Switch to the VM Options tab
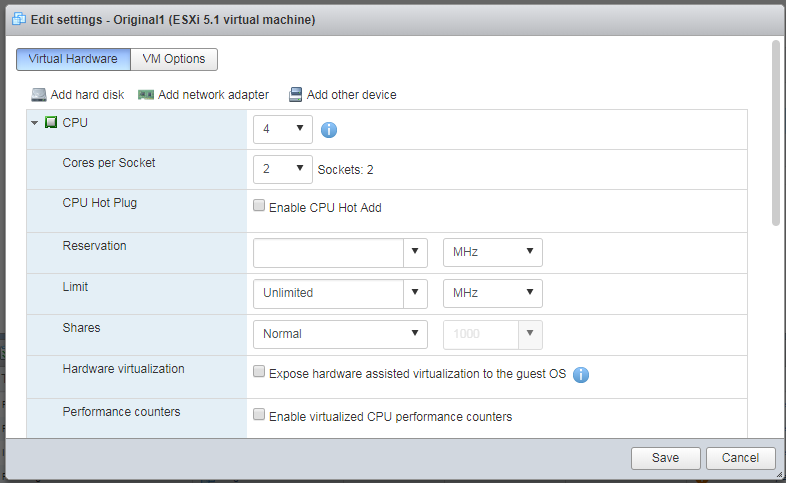The height and width of the screenshot is (483, 786). click(x=174, y=59)
